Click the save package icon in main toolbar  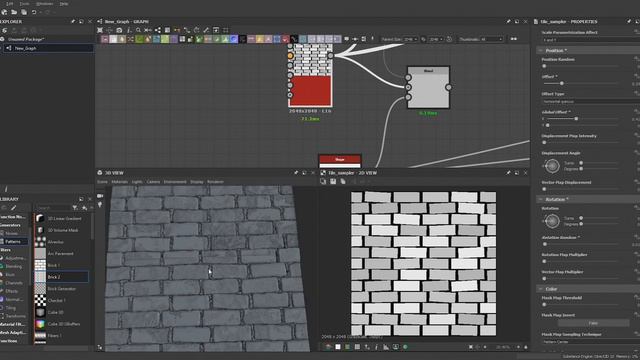tap(24, 12)
